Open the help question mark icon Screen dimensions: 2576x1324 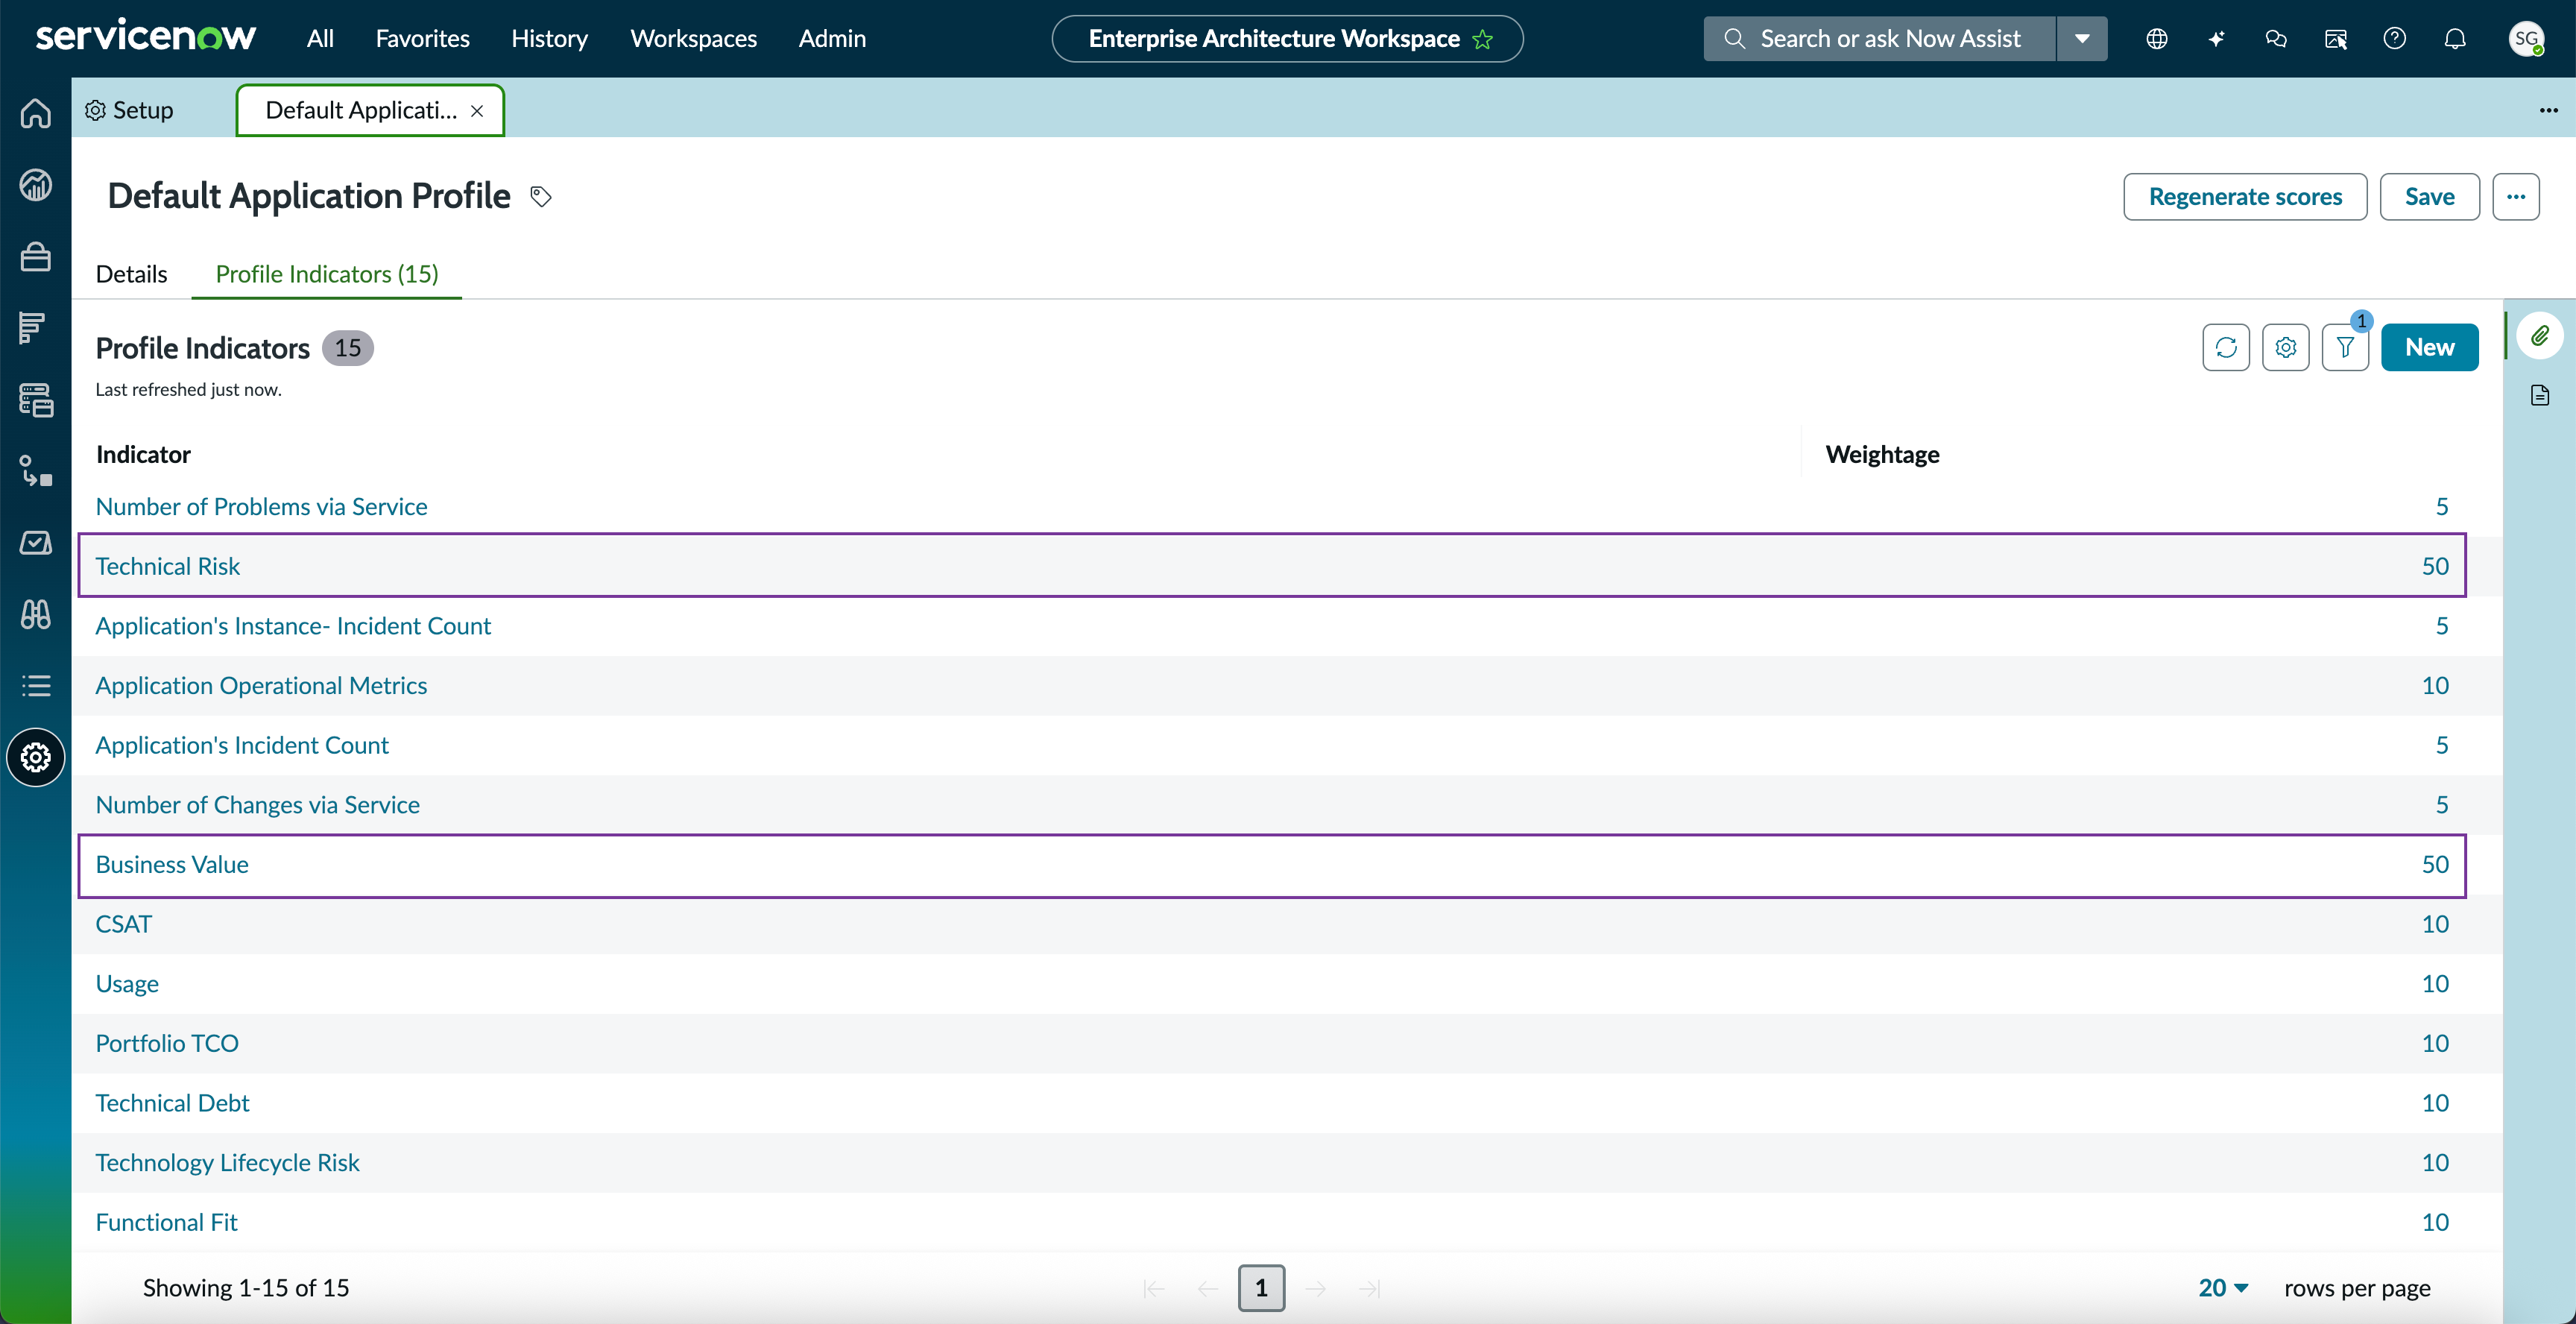[2395, 39]
